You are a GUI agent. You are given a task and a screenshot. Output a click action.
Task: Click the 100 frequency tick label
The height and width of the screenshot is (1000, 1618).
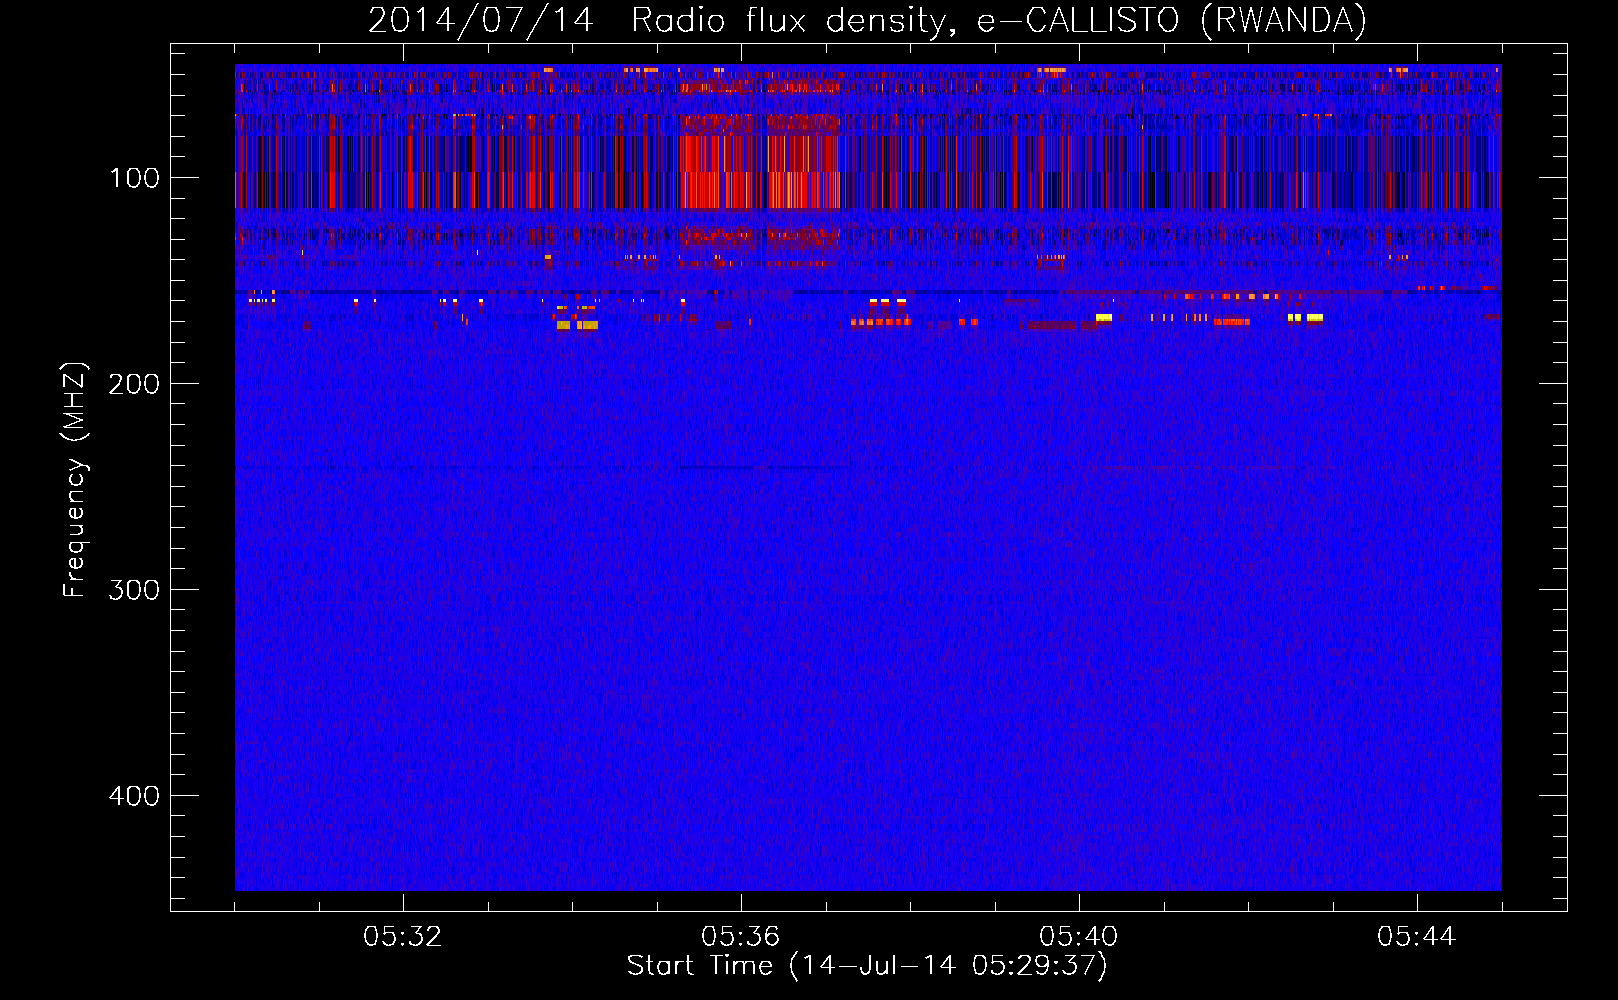(x=134, y=179)
